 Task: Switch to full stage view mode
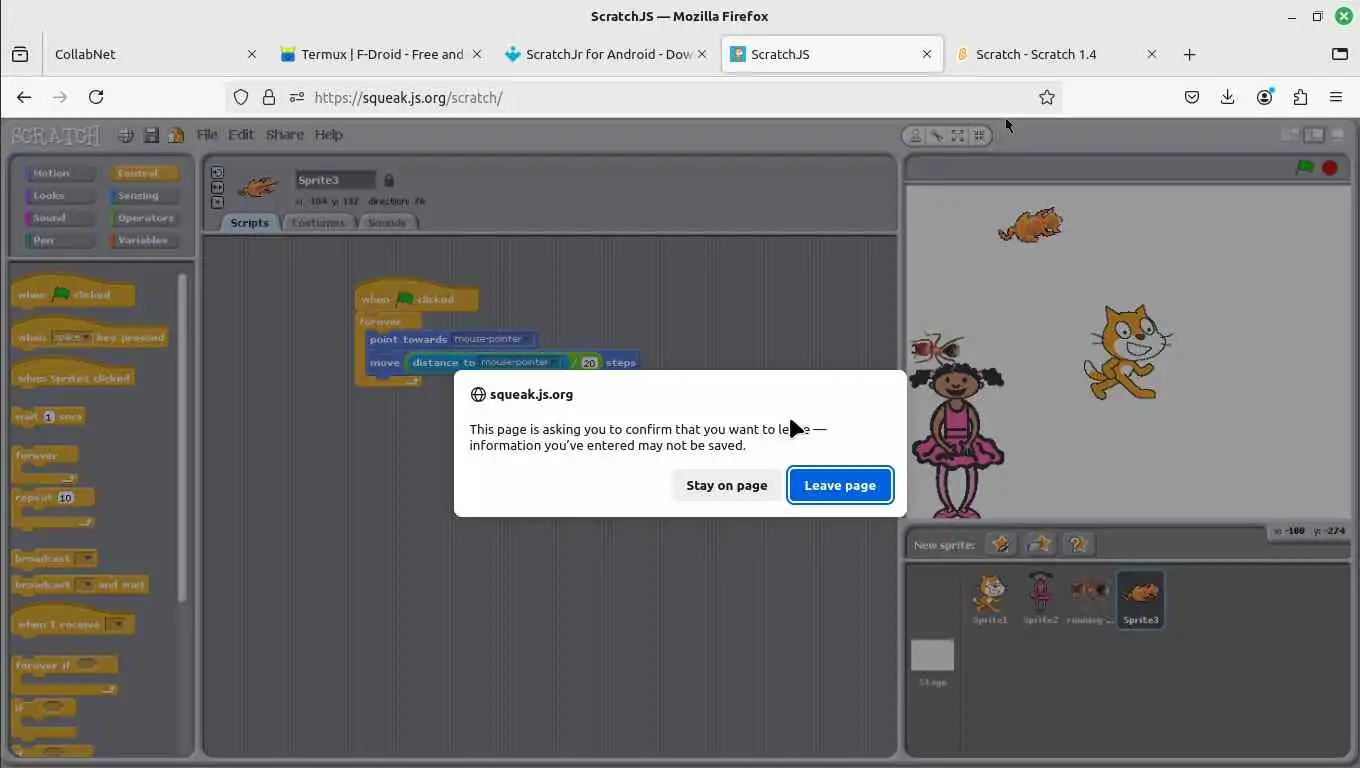[x=1314, y=135]
